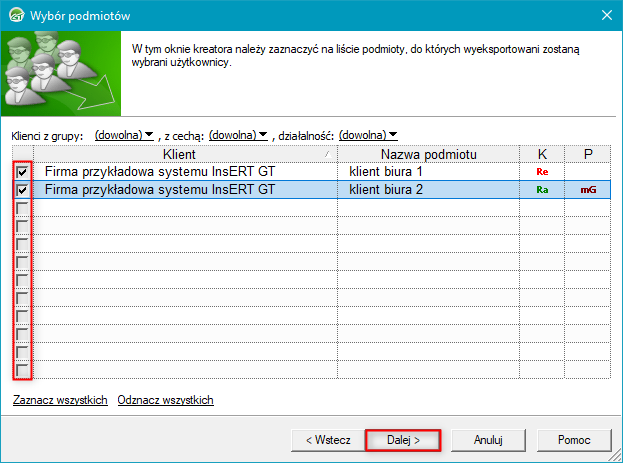Select the 'klient biura 1' cell
Image resolution: width=623 pixels, height=463 pixels.
click(428, 172)
